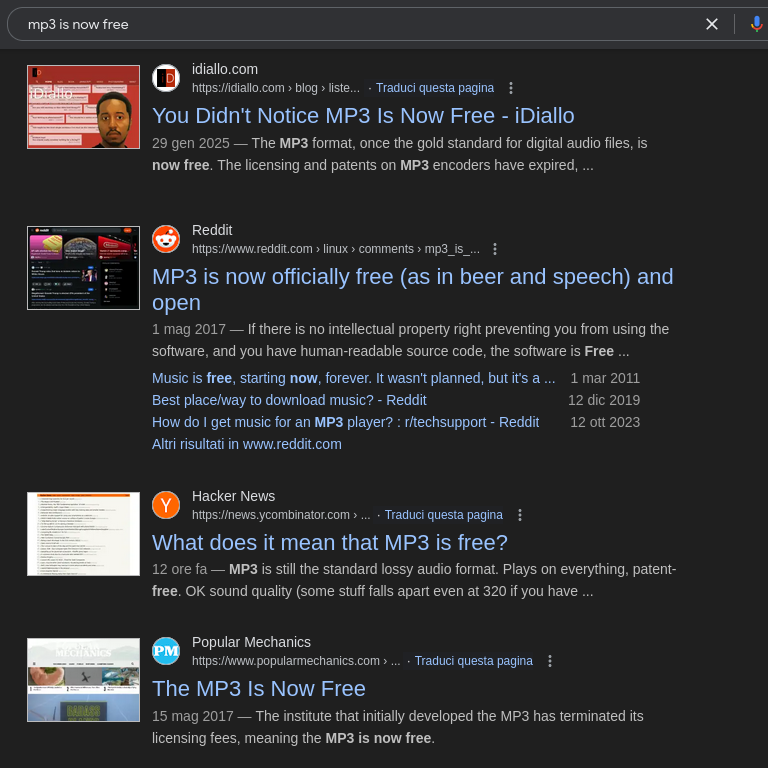The width and height of the screenshot is (768, 768).
Task: Click the idiallo.com URL breadcrumb
Action: point(276,88)
